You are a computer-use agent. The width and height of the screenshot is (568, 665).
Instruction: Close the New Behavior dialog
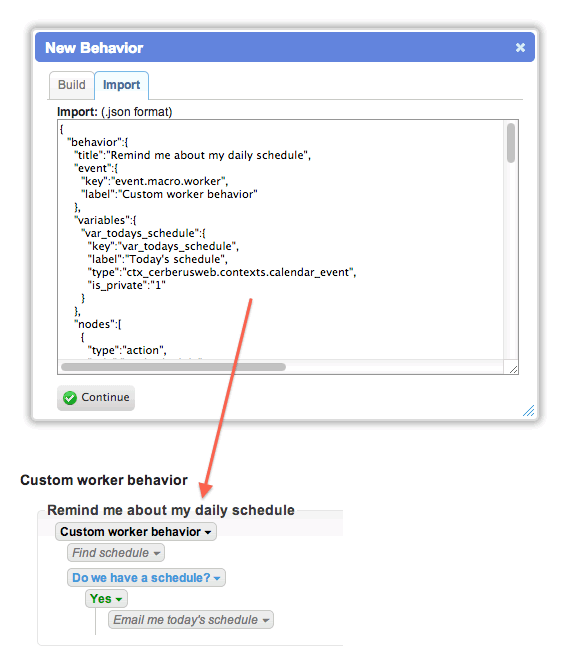click(520, 48)
